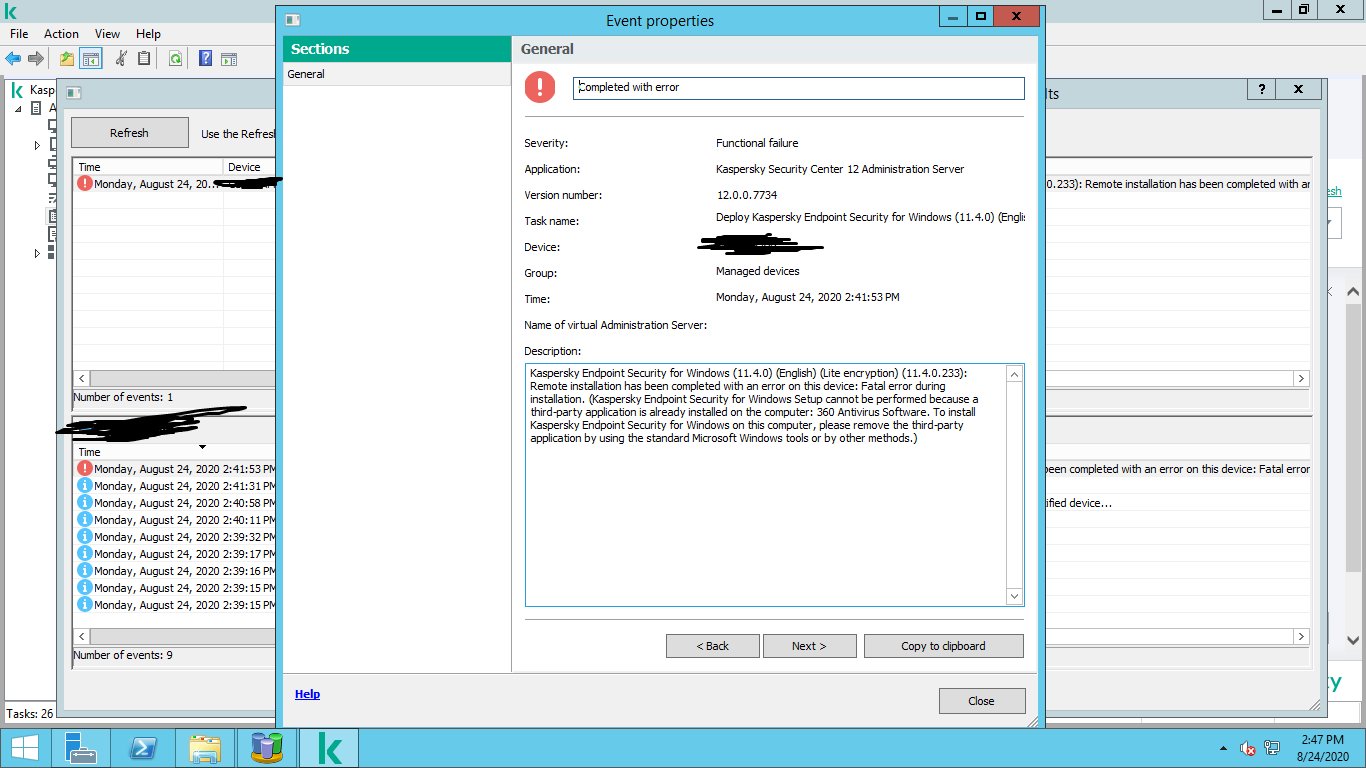Show hidden tray icons arrow
Viewport: 1366px width, 768px height.
(x=1224, y=748)
